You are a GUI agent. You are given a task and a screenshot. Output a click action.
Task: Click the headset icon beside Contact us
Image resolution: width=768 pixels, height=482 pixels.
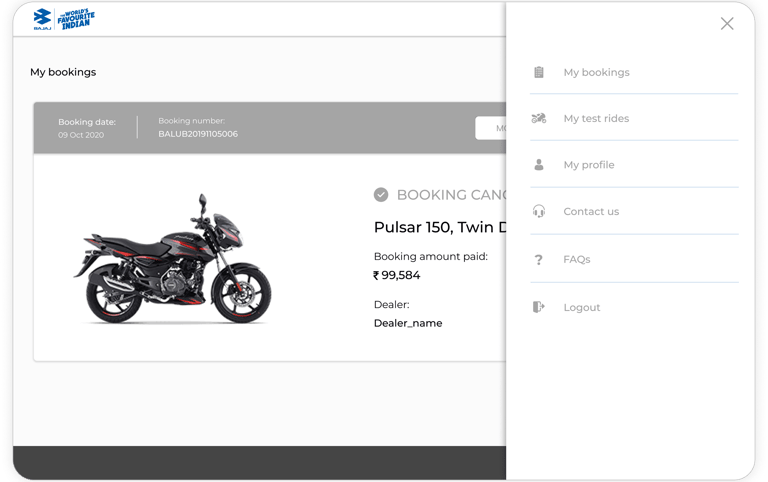point(539,211)
